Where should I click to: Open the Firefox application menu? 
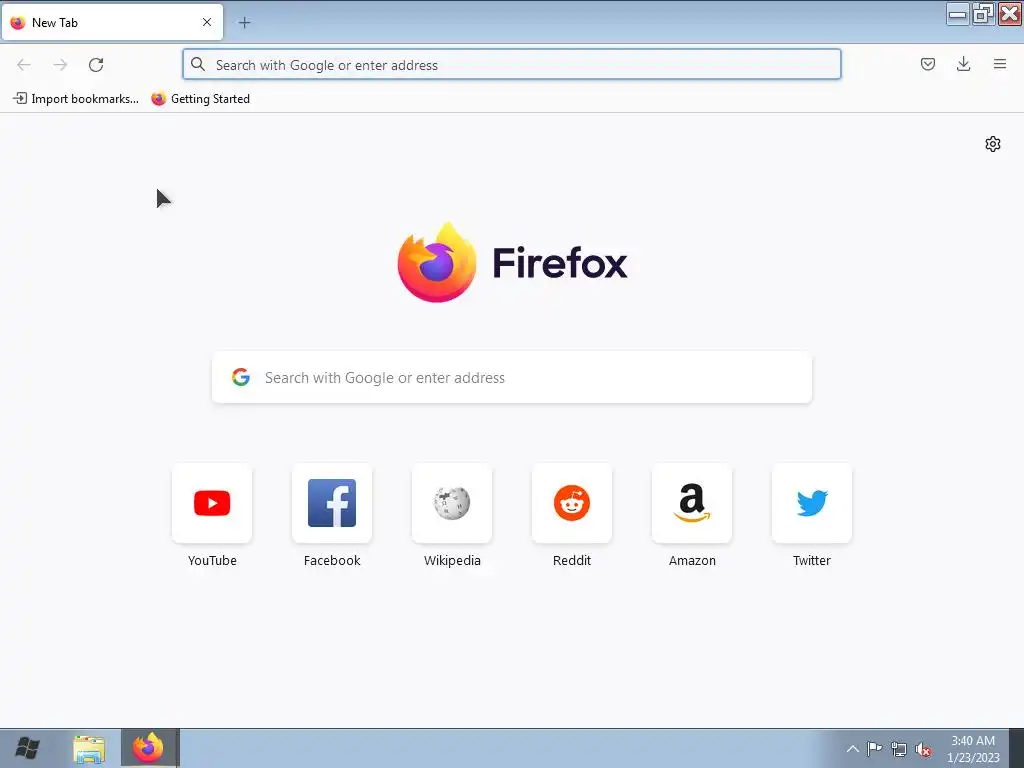click(x=1000, y=64)
